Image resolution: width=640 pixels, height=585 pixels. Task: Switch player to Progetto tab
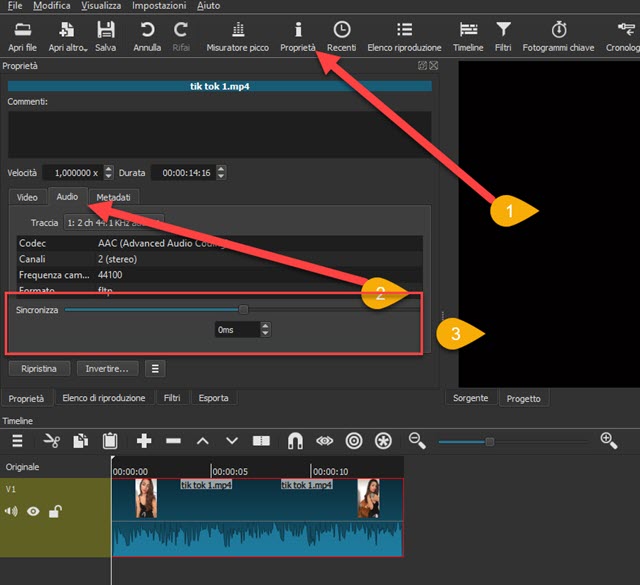pyautogui.click(x=524, y=398)
